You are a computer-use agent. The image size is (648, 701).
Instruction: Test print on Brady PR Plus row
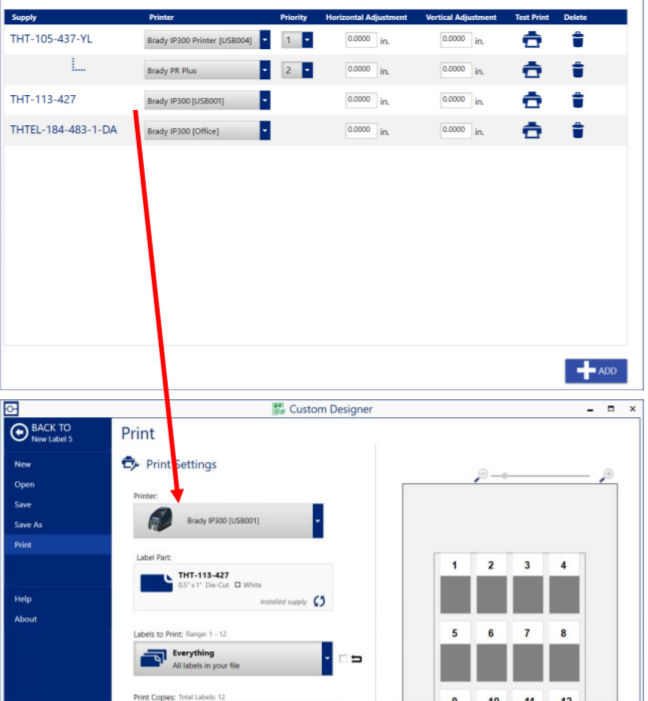(532, 70)
